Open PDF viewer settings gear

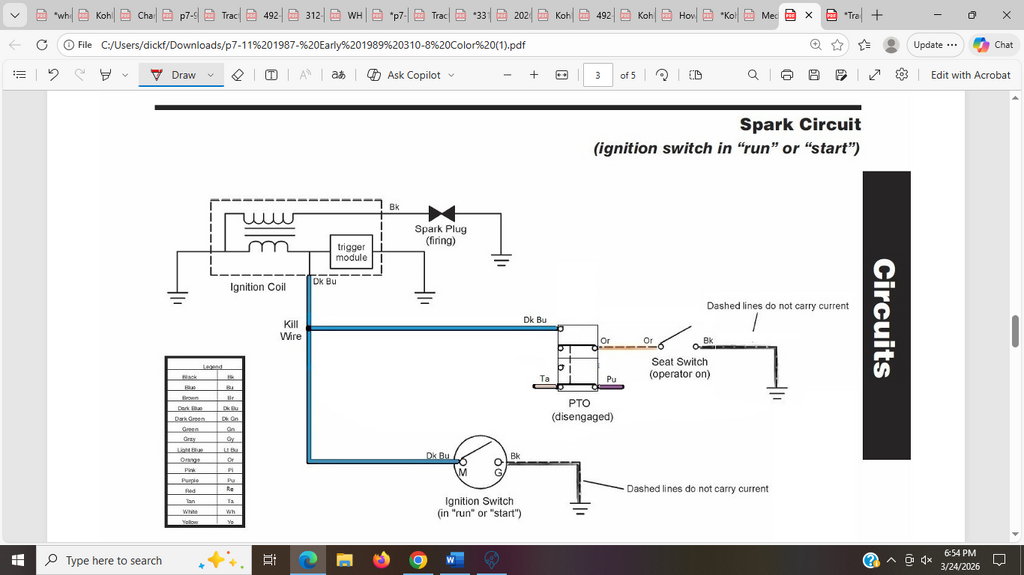(901, 75)
